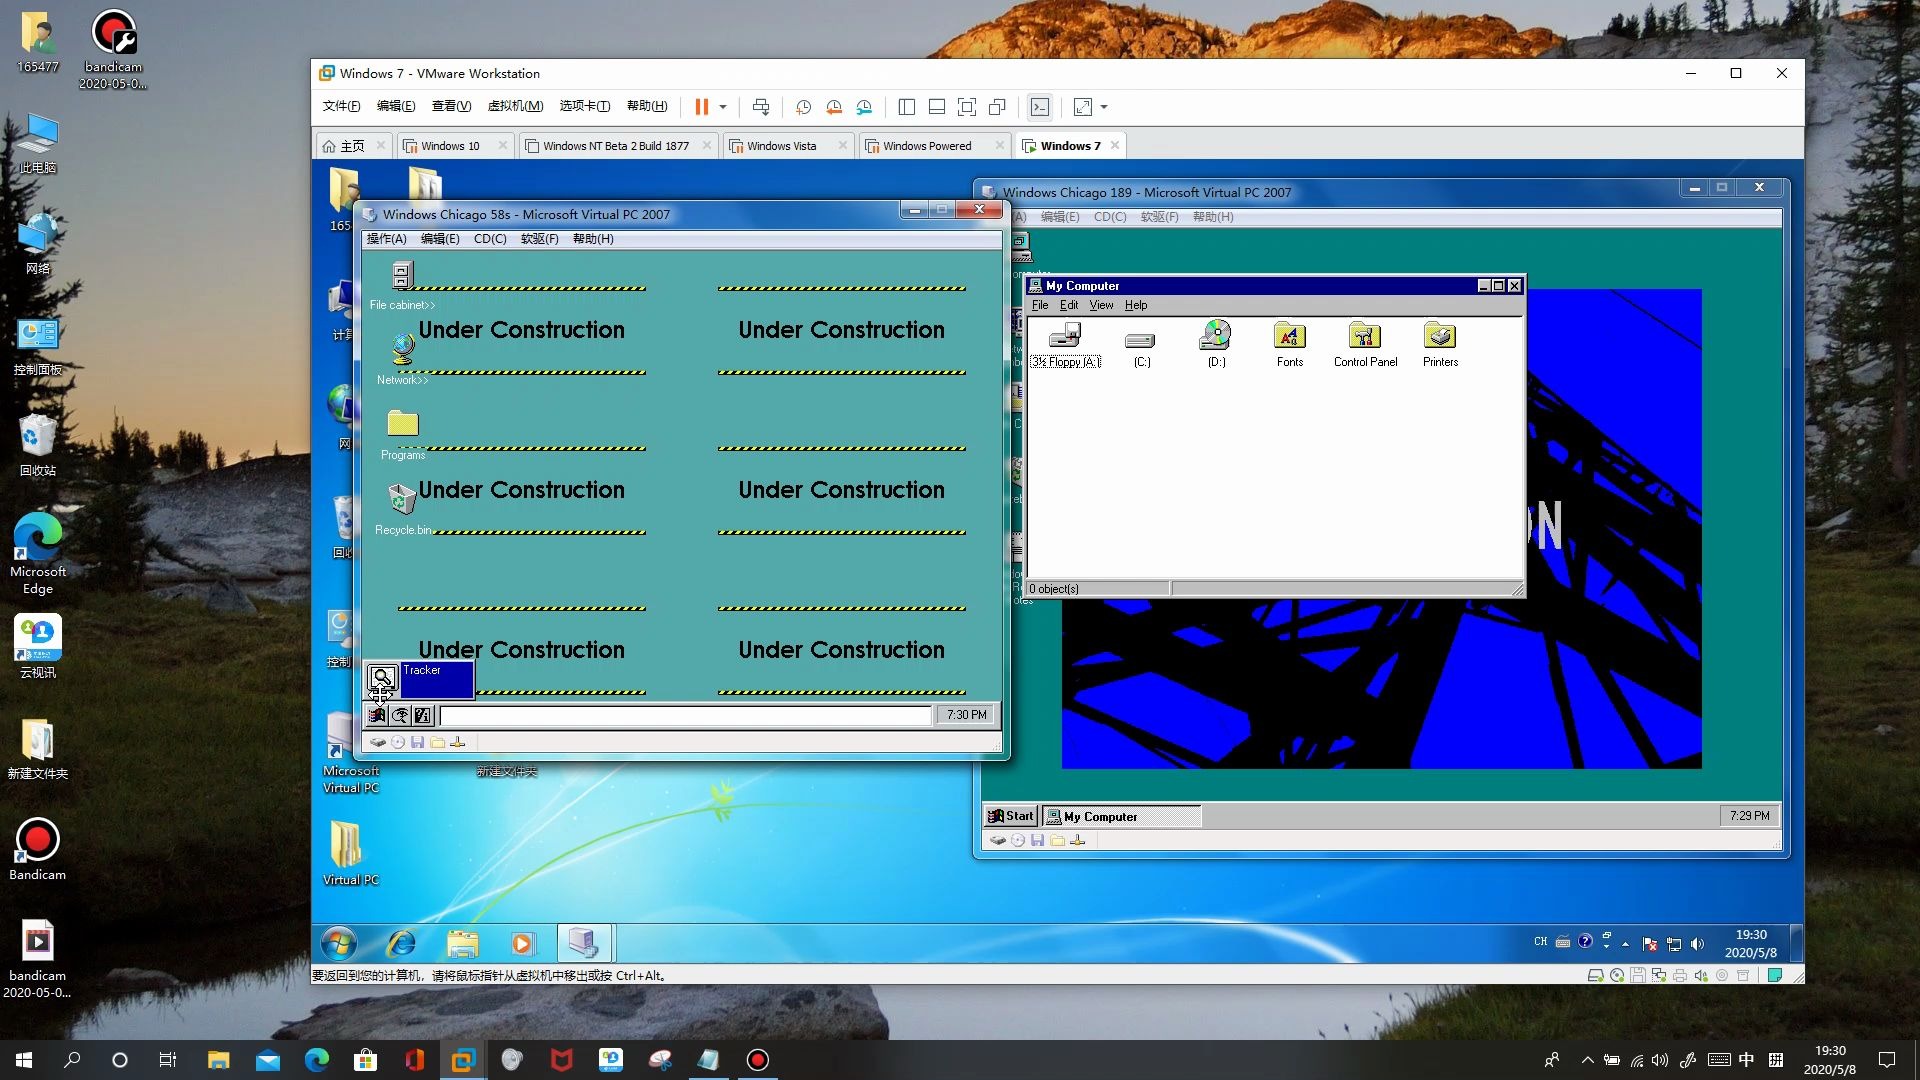Take a snapshot of this VM
1920x1080 pixels.
[x=803, y=107]
